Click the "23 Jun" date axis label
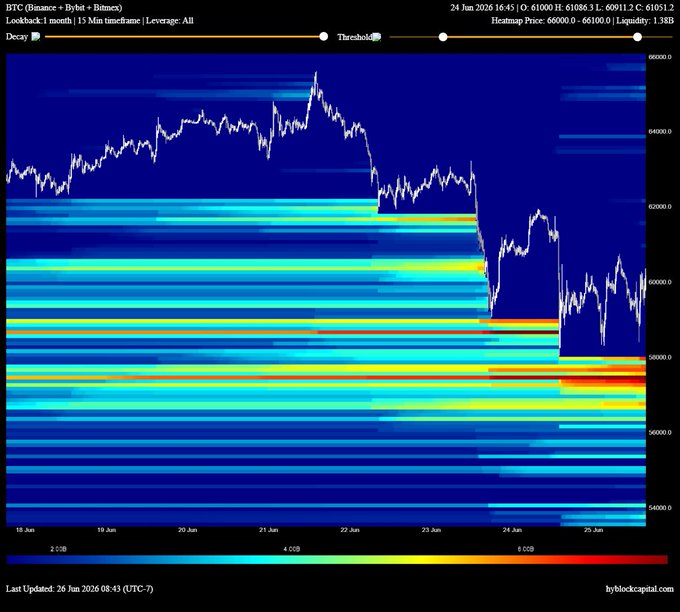The width and height of the screenshot is (680, 612). click(431, 530)
